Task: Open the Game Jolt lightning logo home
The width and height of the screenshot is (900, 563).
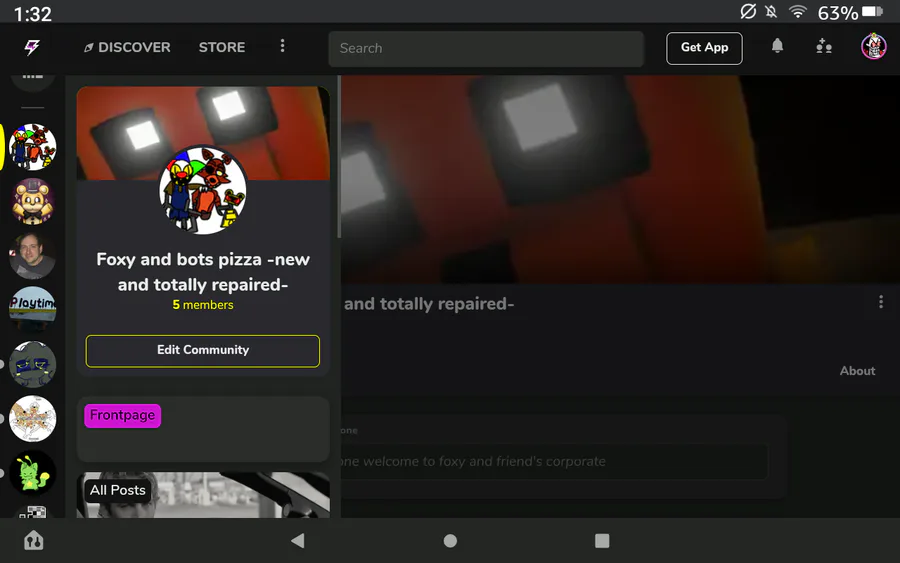Action: click(32, 47)
